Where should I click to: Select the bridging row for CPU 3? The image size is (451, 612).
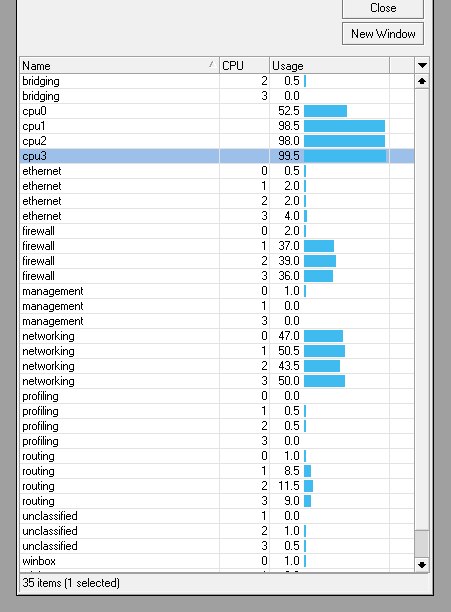pos(217,96)
